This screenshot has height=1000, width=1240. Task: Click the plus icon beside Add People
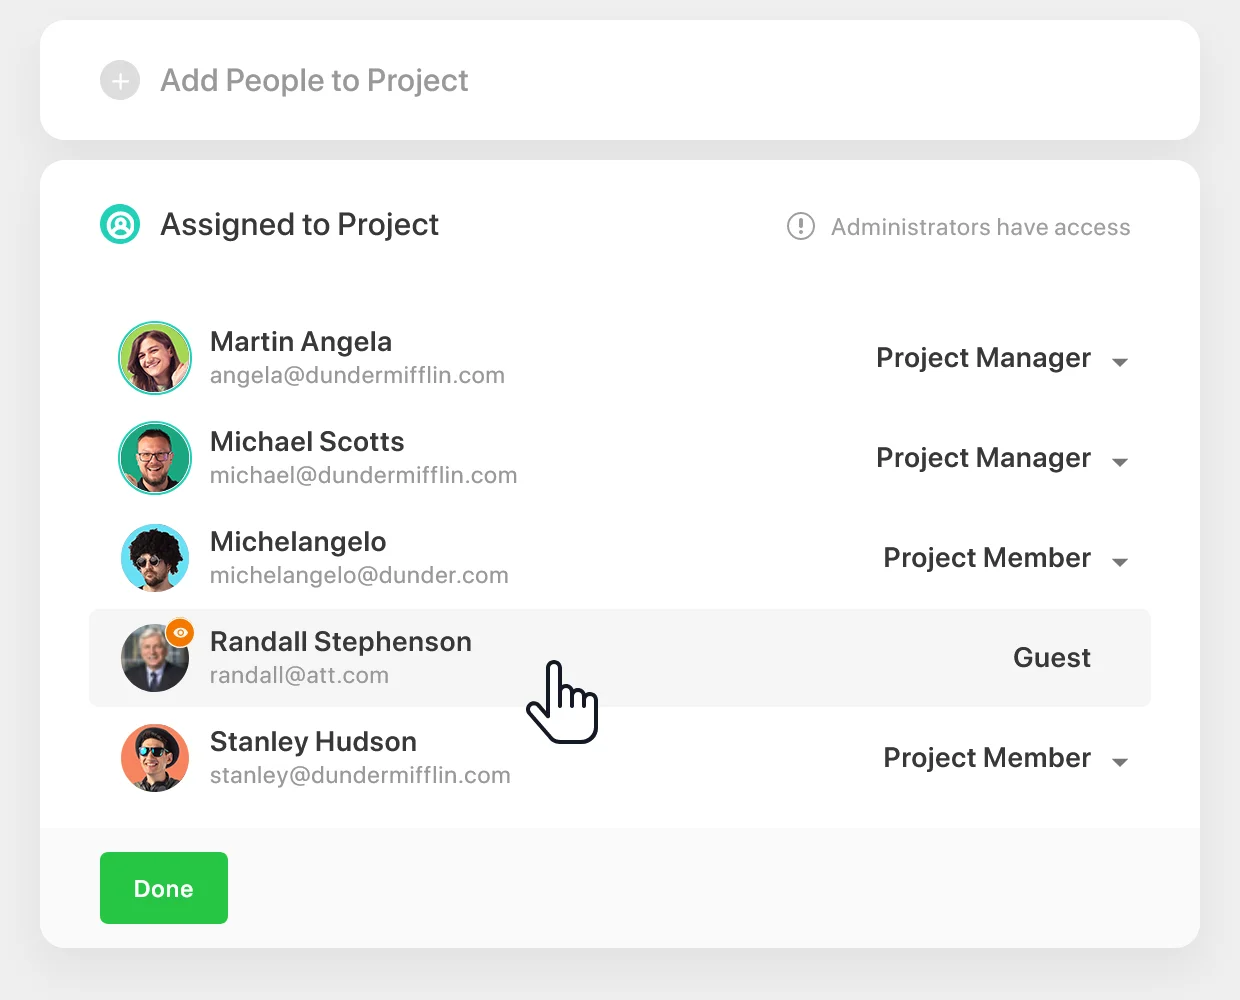120,80
